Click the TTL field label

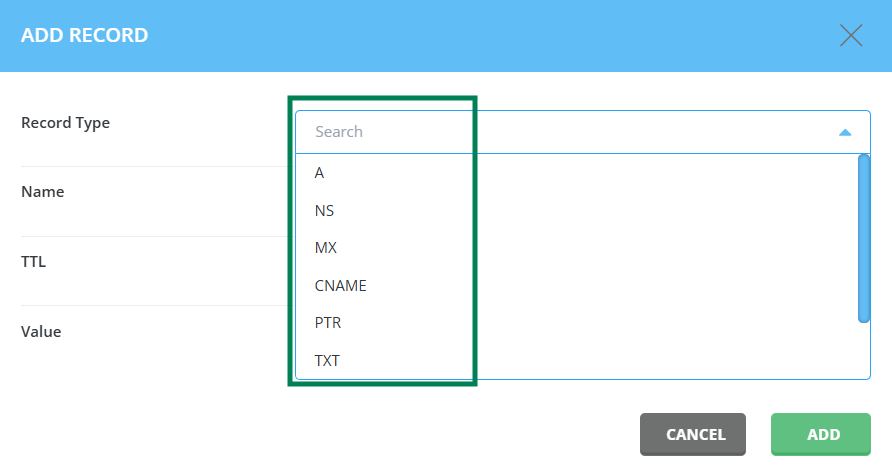click(34, 262)
